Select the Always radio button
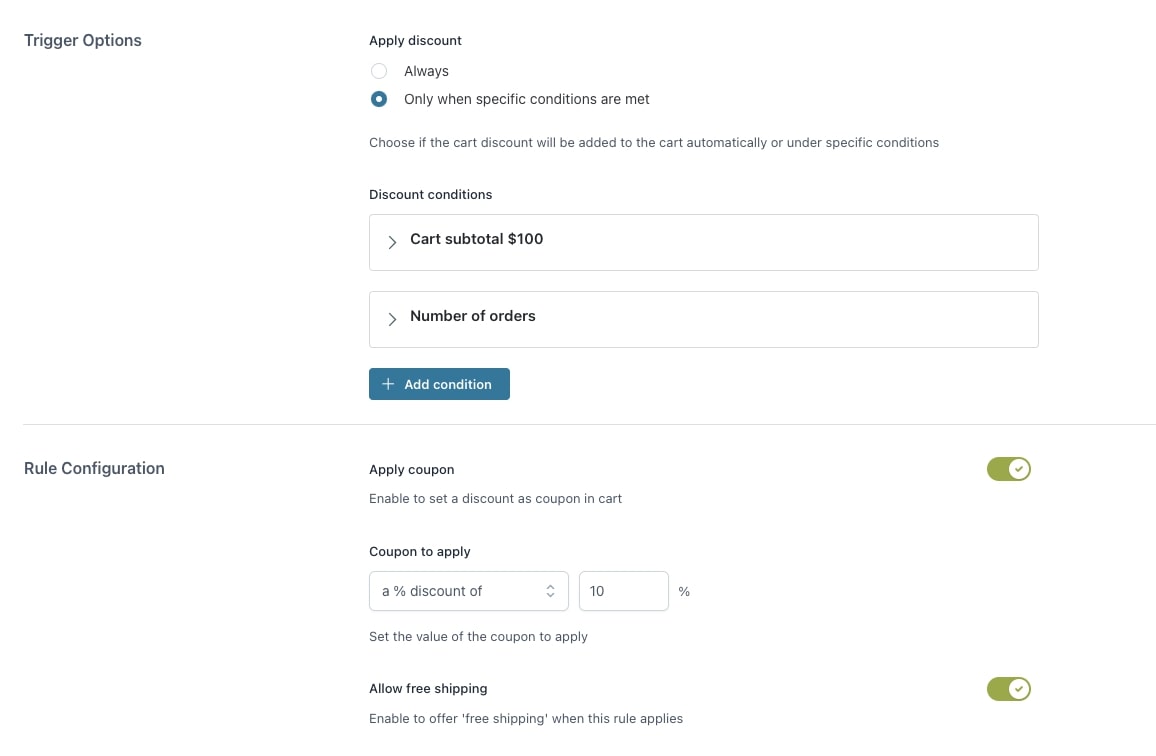 (x=379, y=71)
